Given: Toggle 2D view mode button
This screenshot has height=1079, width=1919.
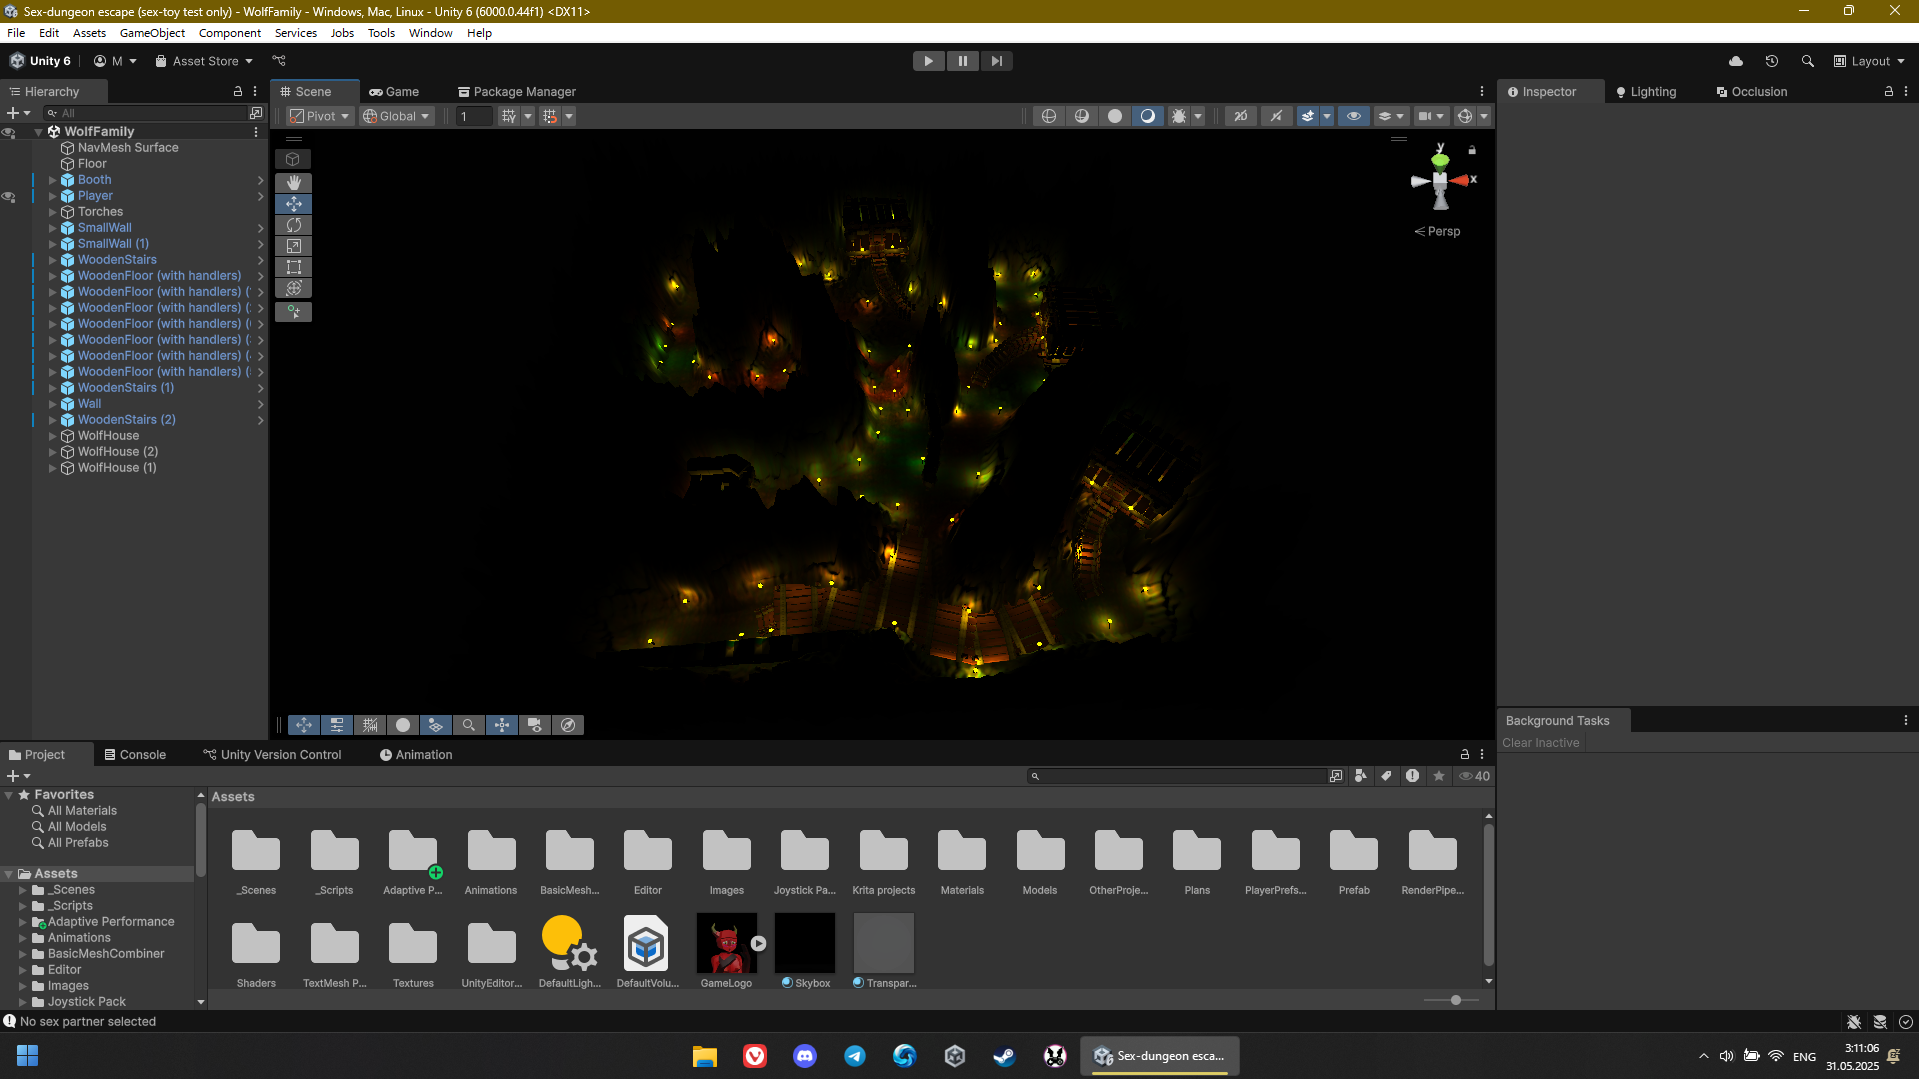Looking at the screenshot, I should click(1241, 116).
